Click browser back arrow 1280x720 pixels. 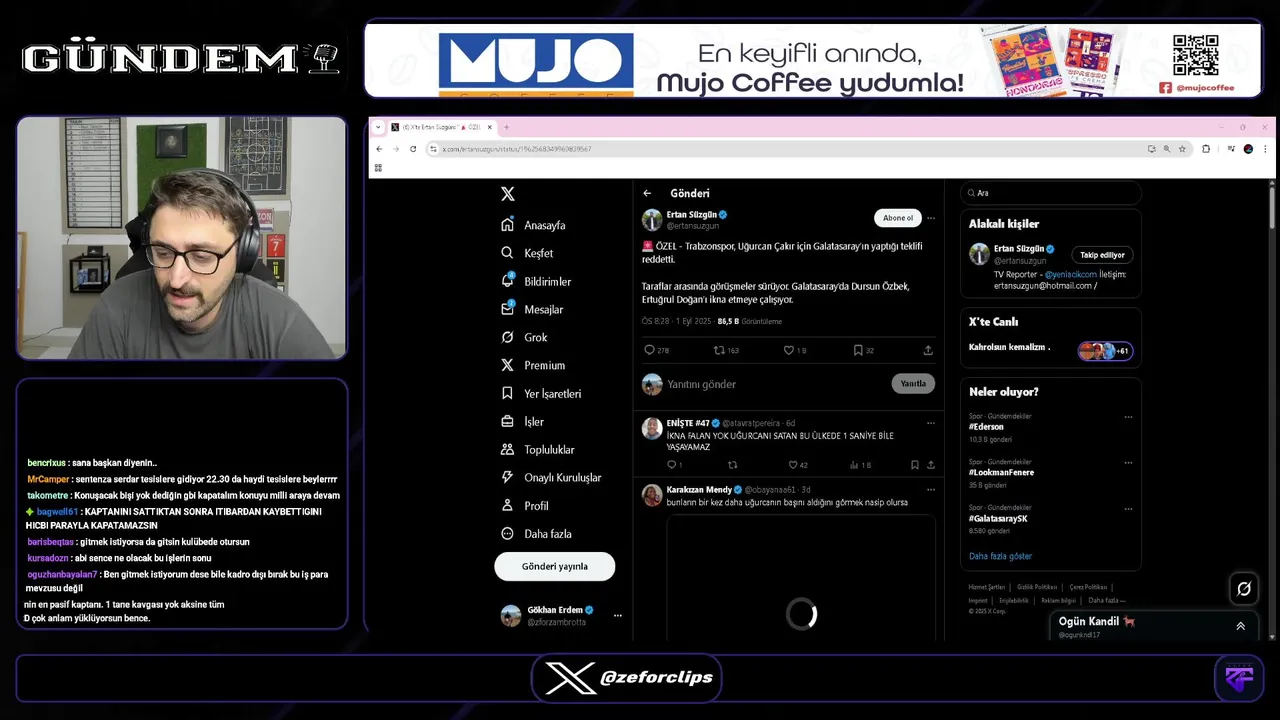[x=379, y=149]
